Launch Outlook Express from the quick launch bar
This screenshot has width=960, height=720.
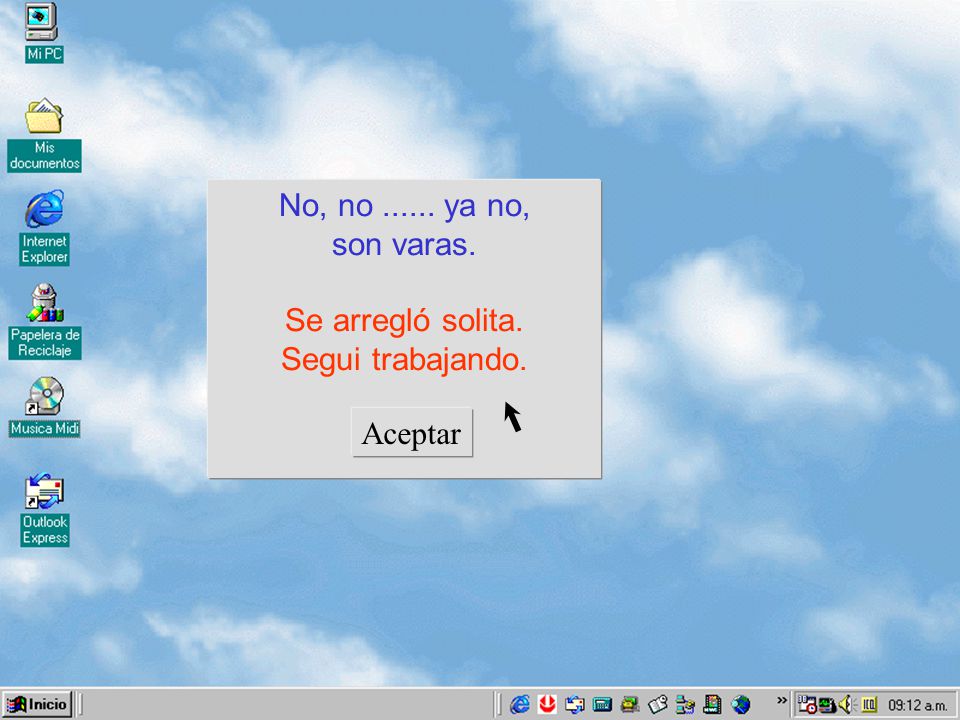click(574, 705)
